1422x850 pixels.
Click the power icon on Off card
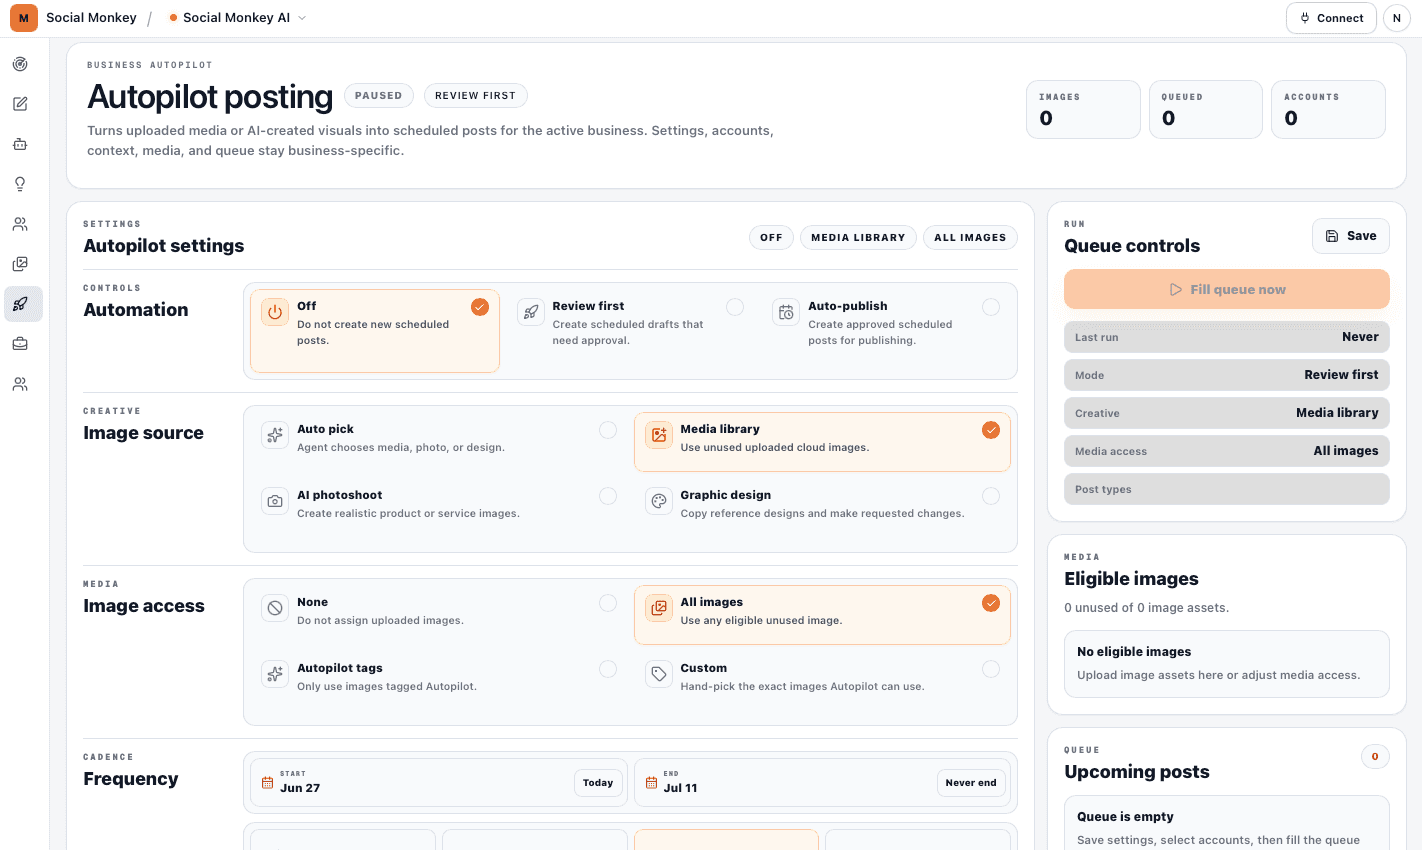click(x=275, y=312)
